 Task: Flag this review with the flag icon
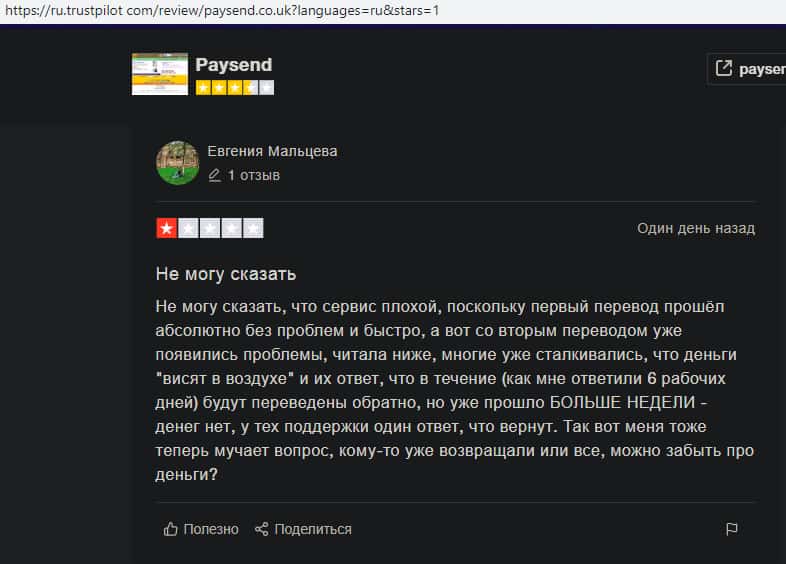click(x=732, y=529)
